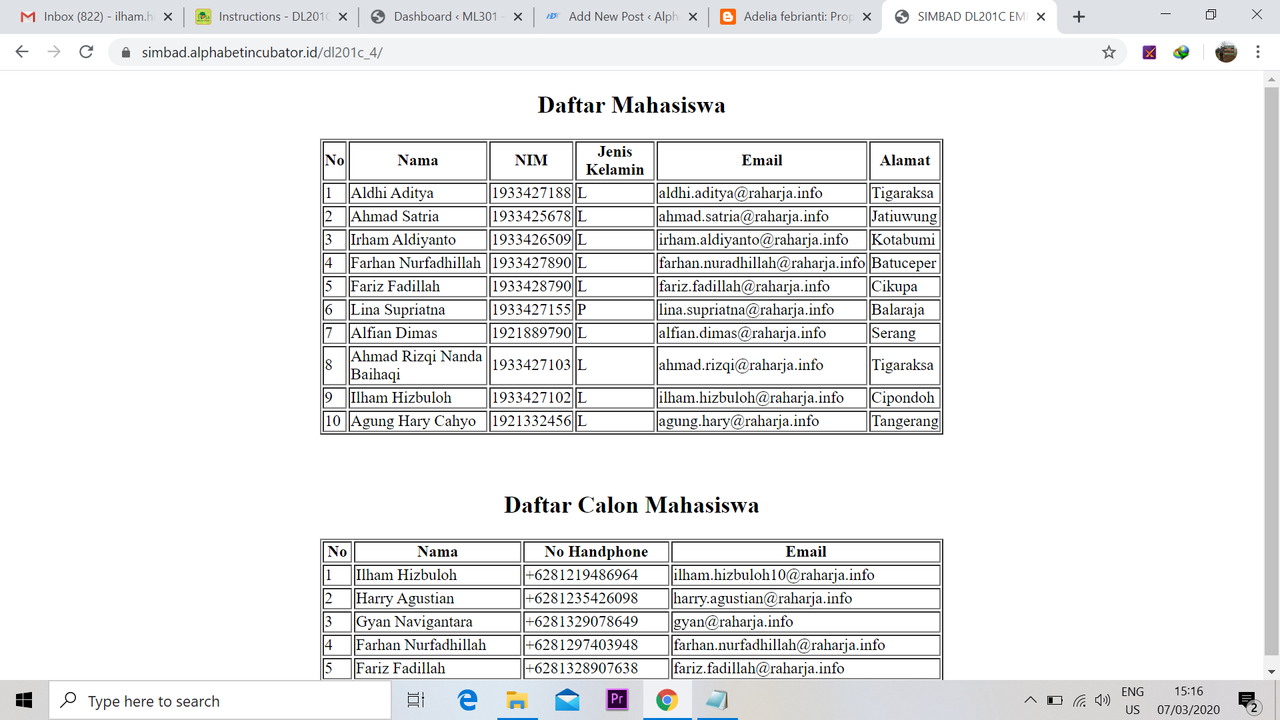The width and height of the screenshot is (1280, 720).
Task: Open the Chrome three-dot menu
Action: tap(1258, 52)
